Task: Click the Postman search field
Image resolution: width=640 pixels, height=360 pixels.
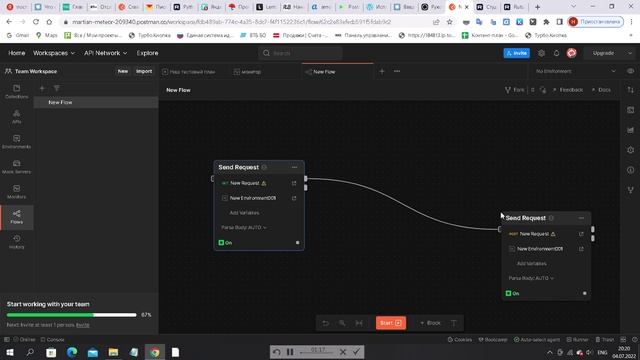Action: (300, 53)
